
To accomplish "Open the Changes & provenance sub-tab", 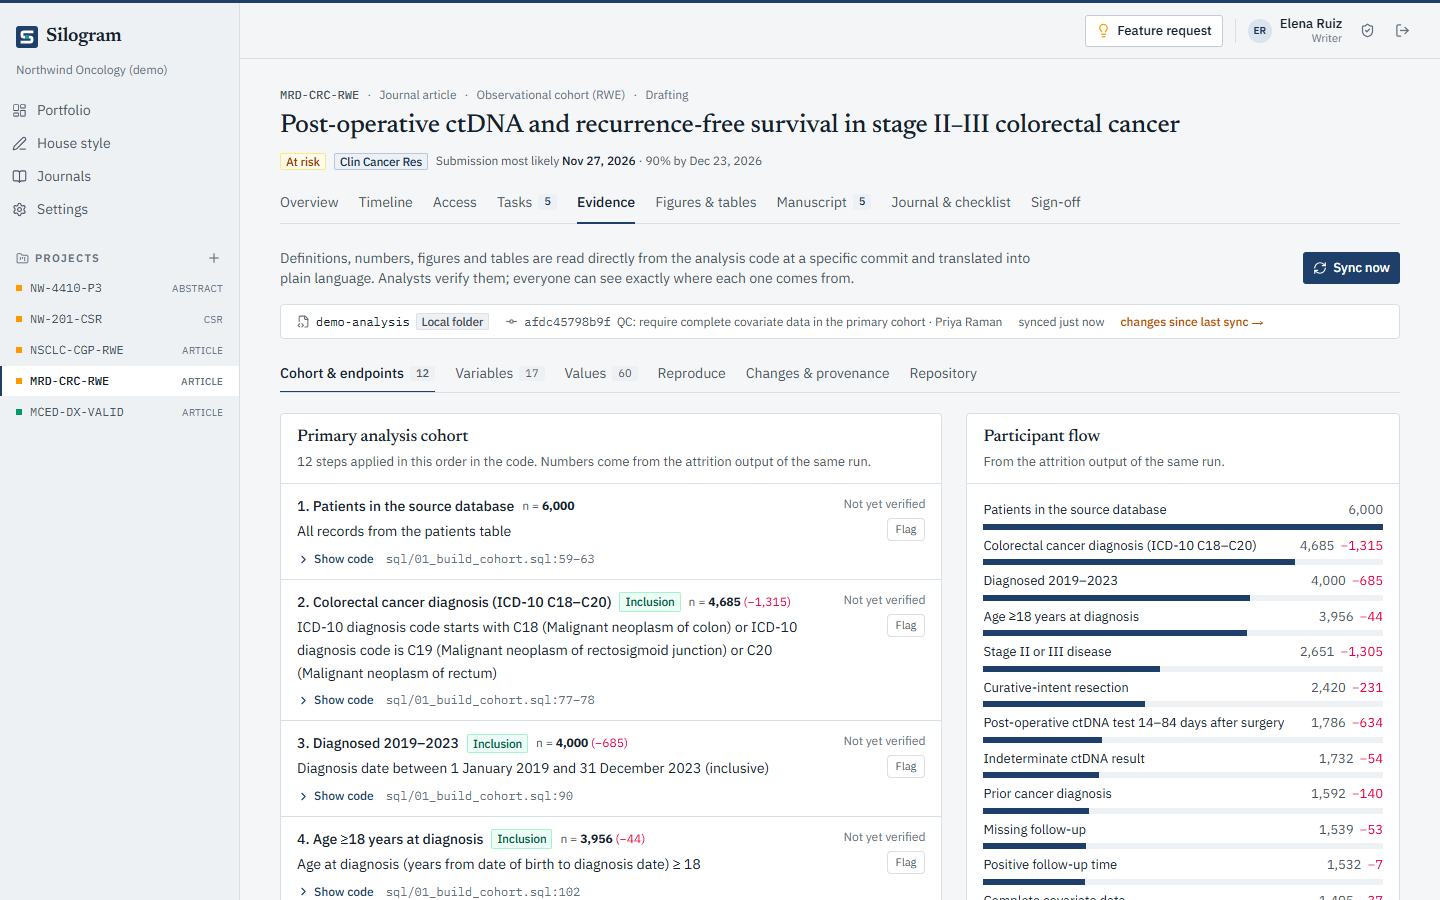I will coord(817,373).
